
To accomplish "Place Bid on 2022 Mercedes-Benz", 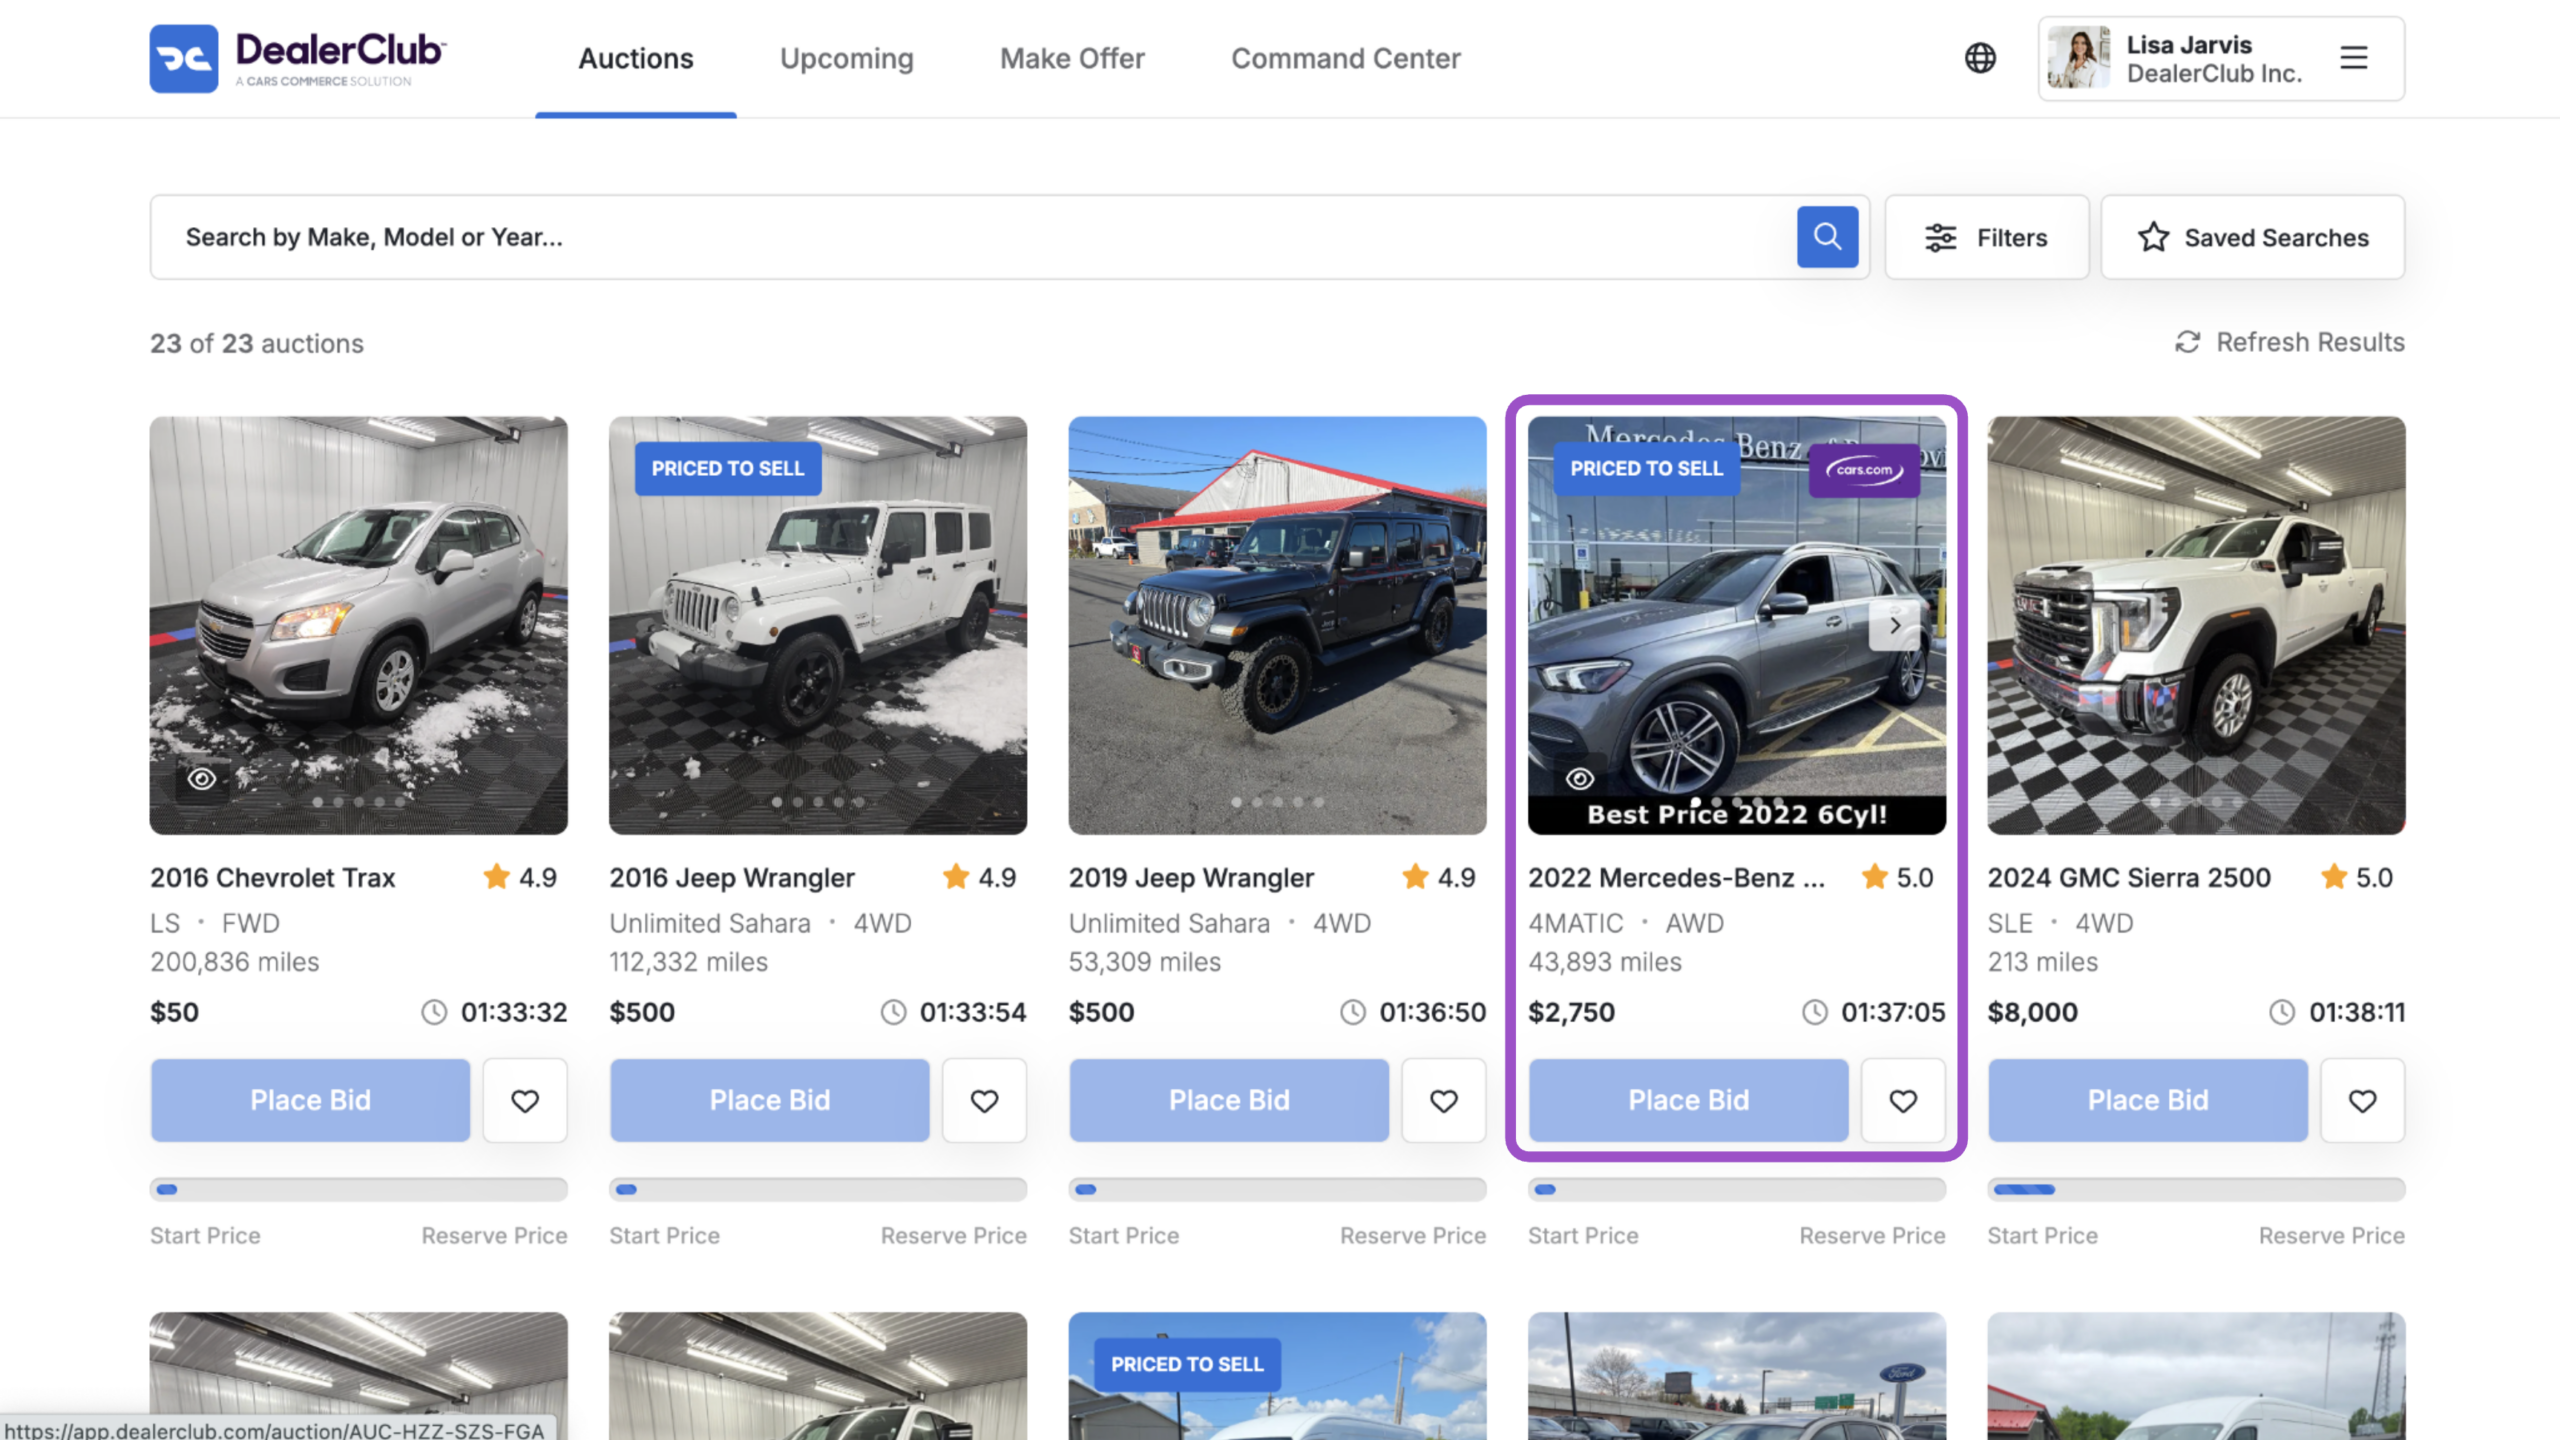I will coord(1688,1100).
